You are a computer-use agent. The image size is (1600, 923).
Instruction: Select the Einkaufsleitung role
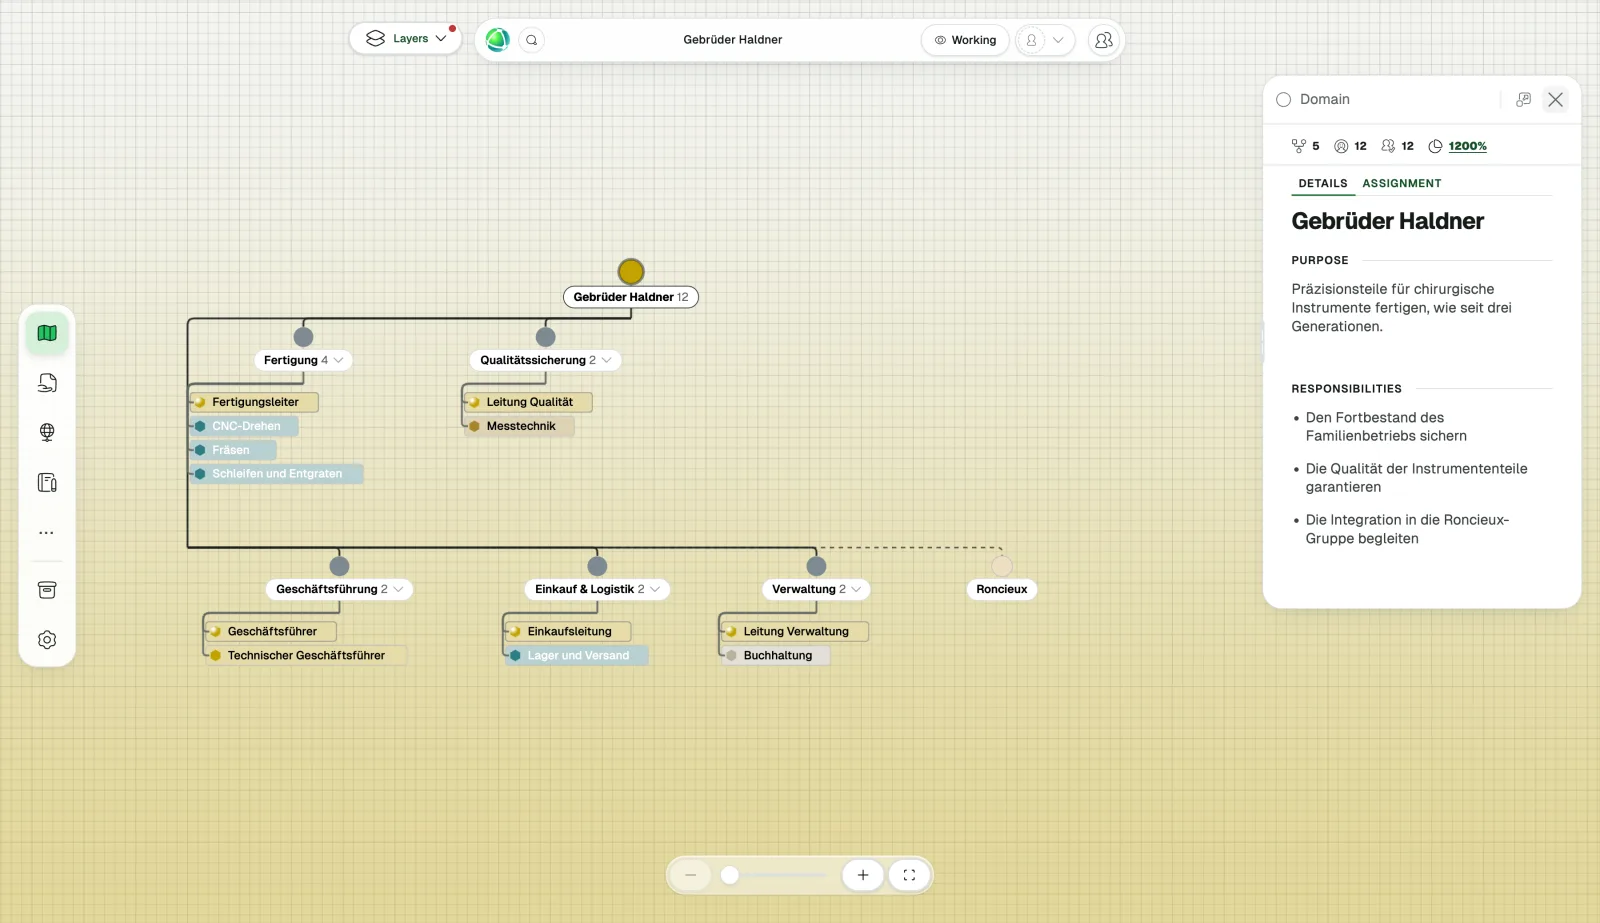(x=568, y=631)
